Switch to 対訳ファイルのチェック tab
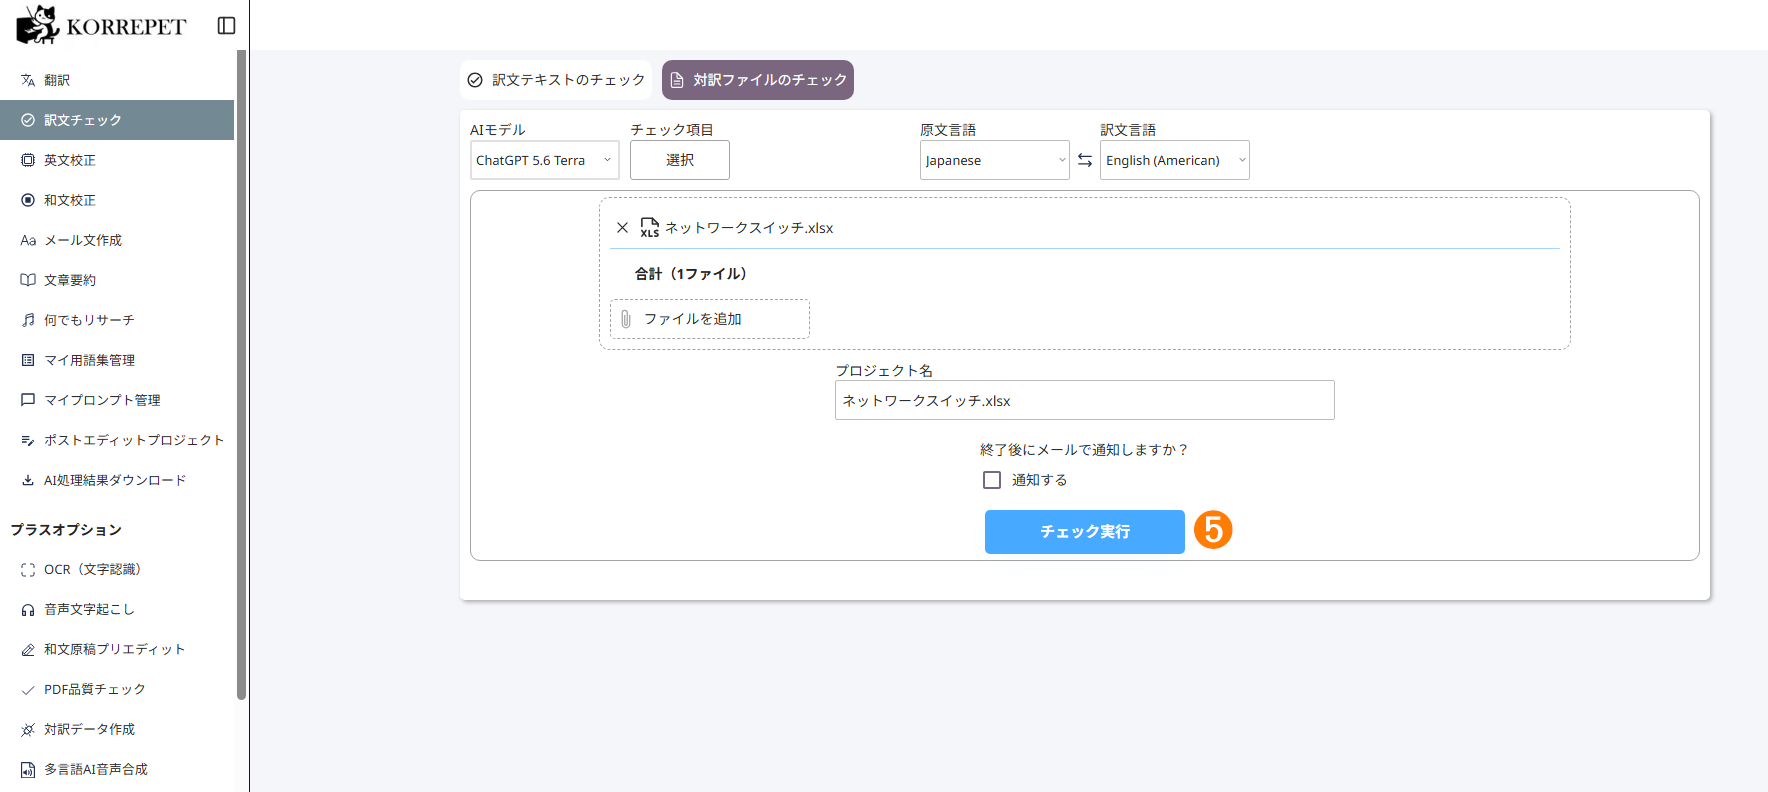This screenshot has height=792, width=1768. [758, 80]
